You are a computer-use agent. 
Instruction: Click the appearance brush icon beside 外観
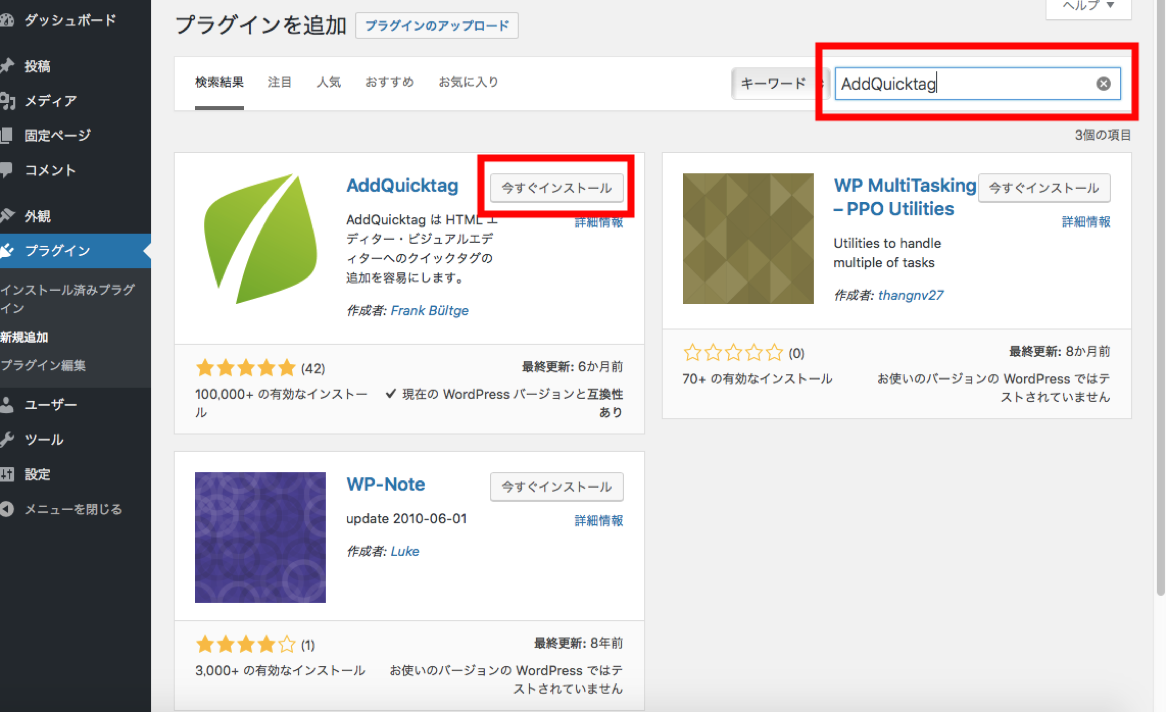tap(7, 216)
